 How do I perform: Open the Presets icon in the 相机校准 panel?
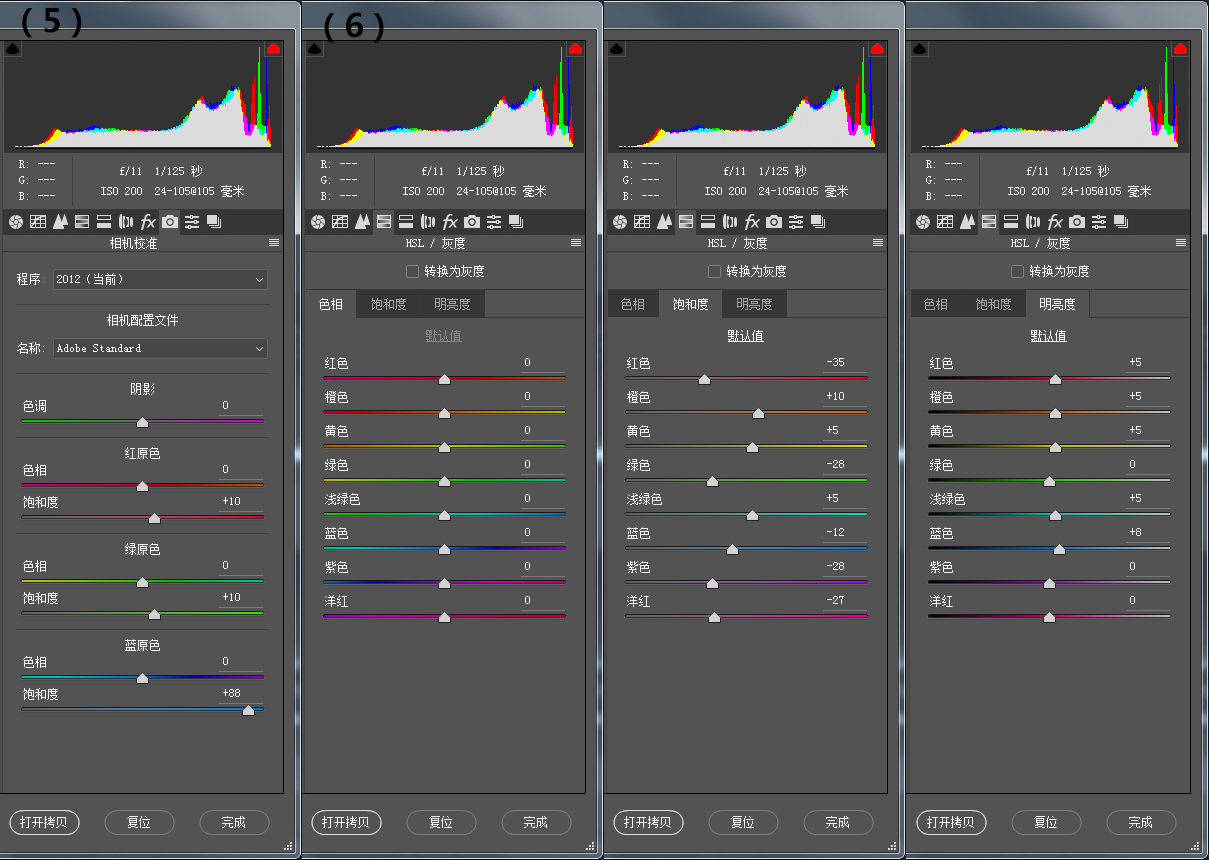[192, 222]
